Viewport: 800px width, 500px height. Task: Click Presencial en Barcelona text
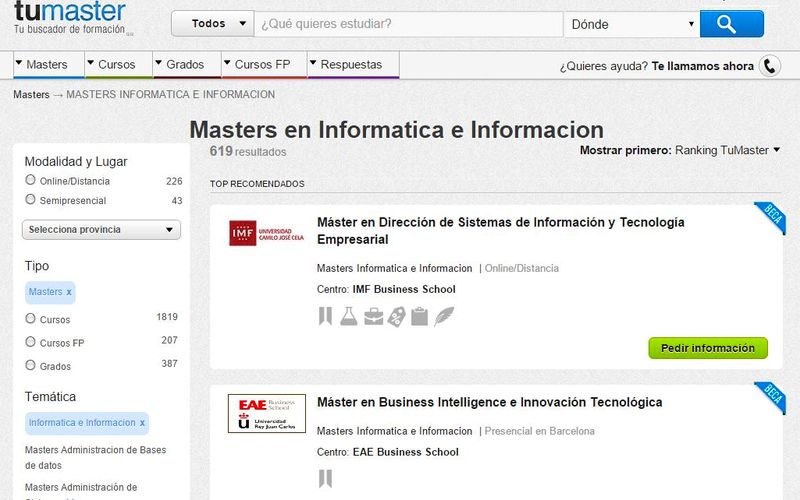[x=539, y=431]
